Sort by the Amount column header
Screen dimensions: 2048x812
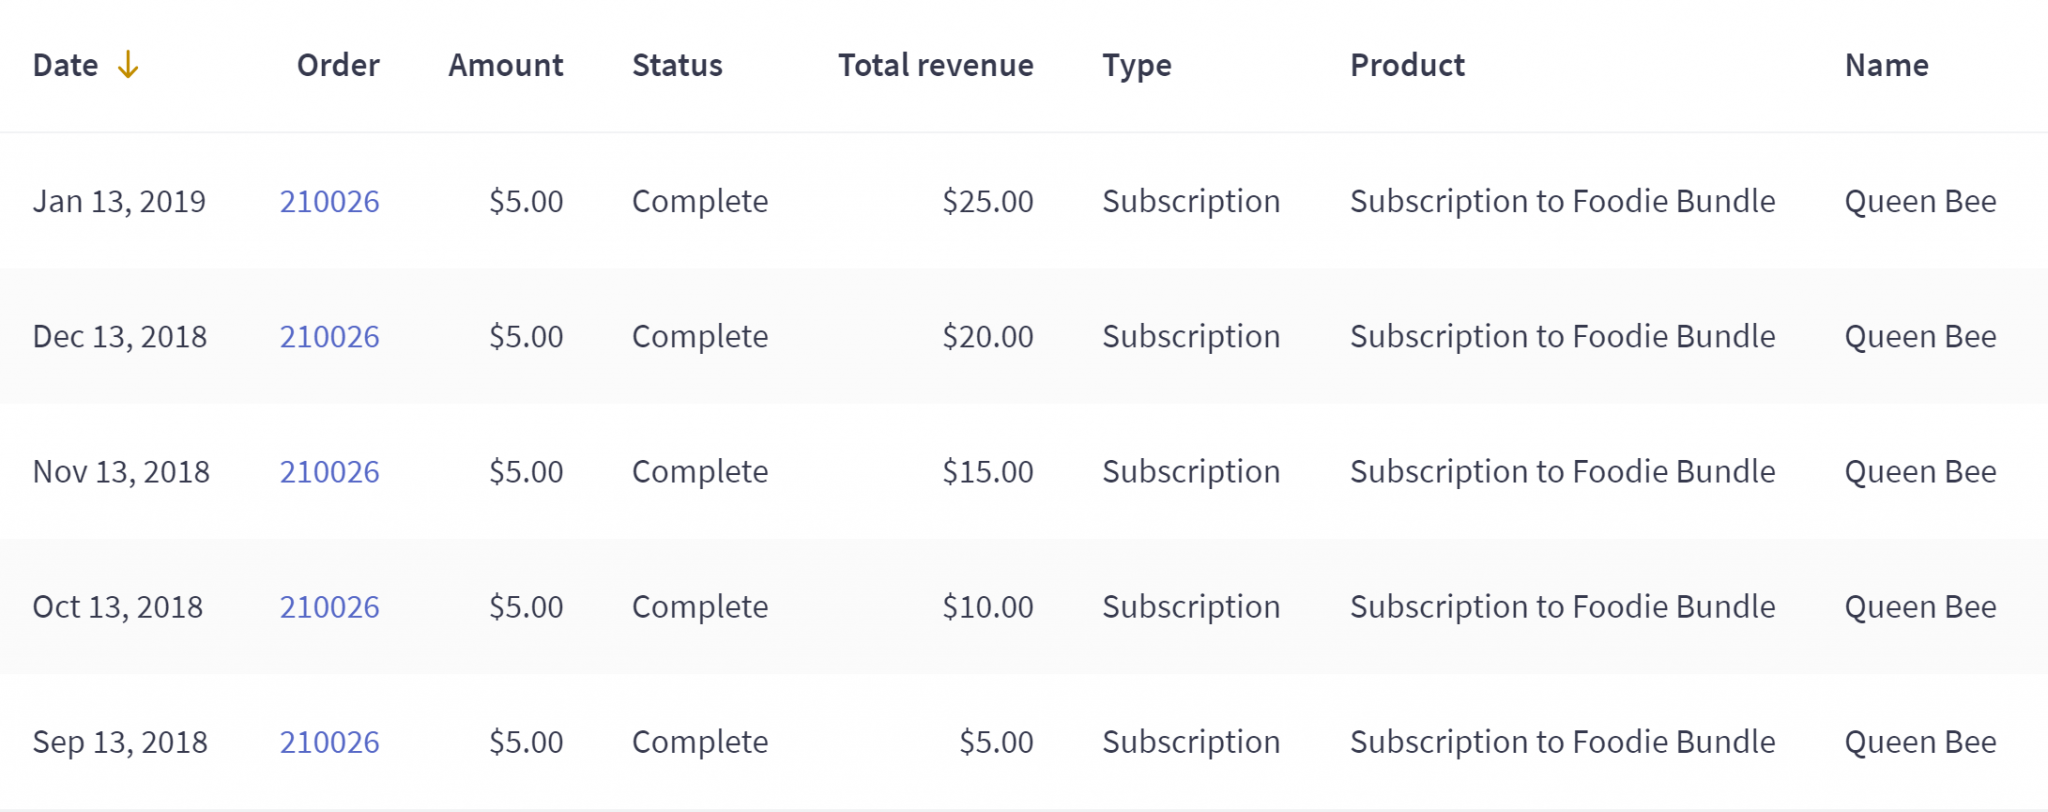coord(506,65)
